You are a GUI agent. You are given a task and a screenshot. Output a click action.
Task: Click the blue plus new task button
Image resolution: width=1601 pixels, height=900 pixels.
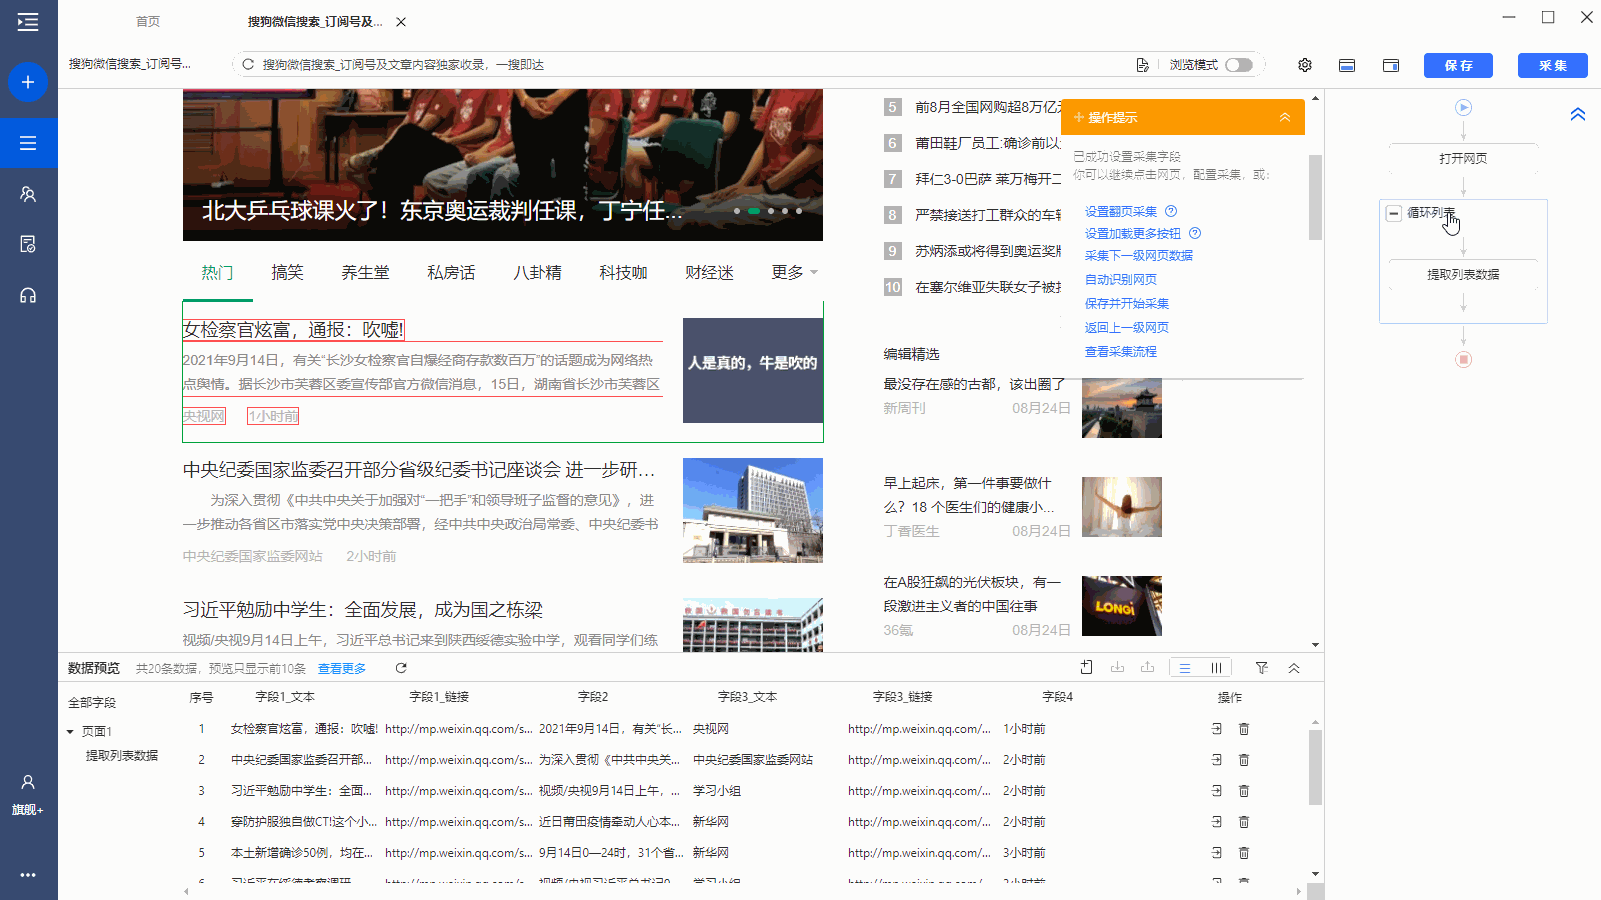coord(28,82)
